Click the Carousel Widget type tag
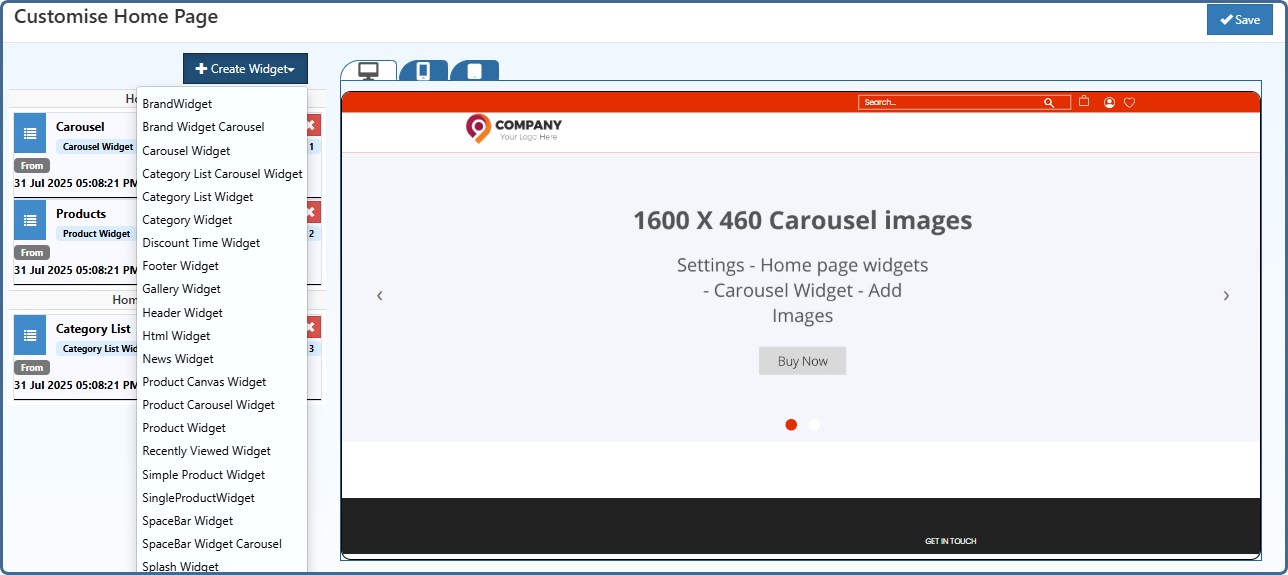This screenshot has height=575, width=1288. pos(97,147)
